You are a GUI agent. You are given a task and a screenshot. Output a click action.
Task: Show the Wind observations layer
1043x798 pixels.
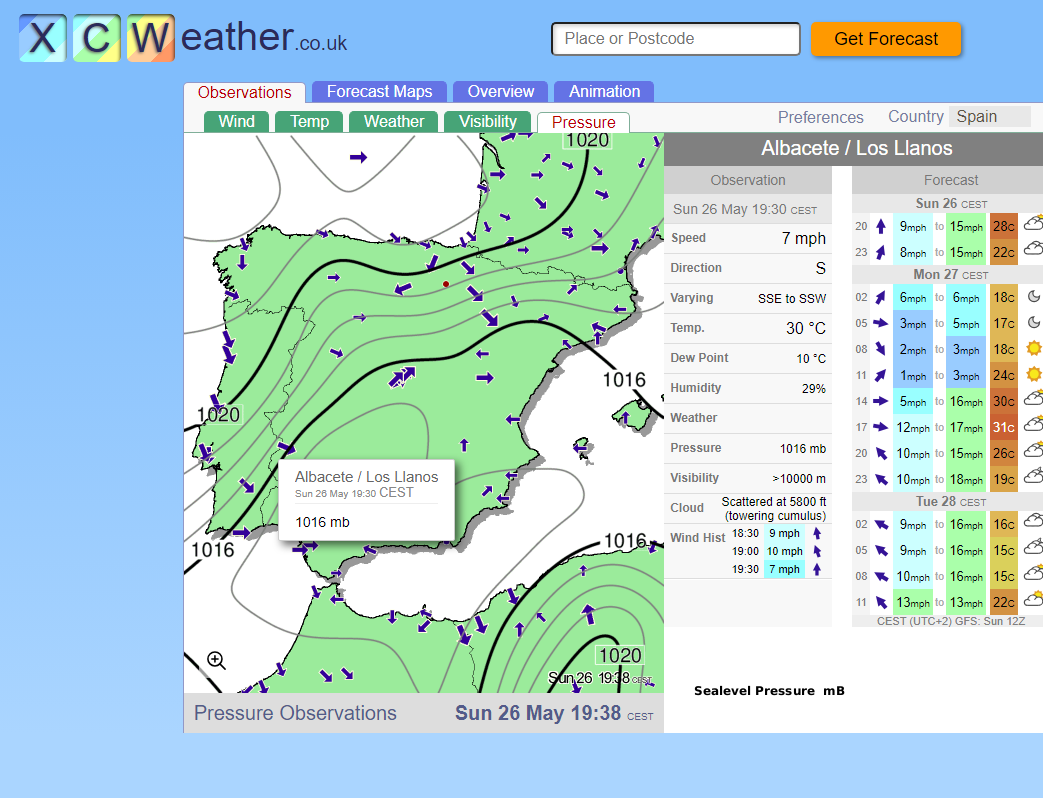click(236, 122)
